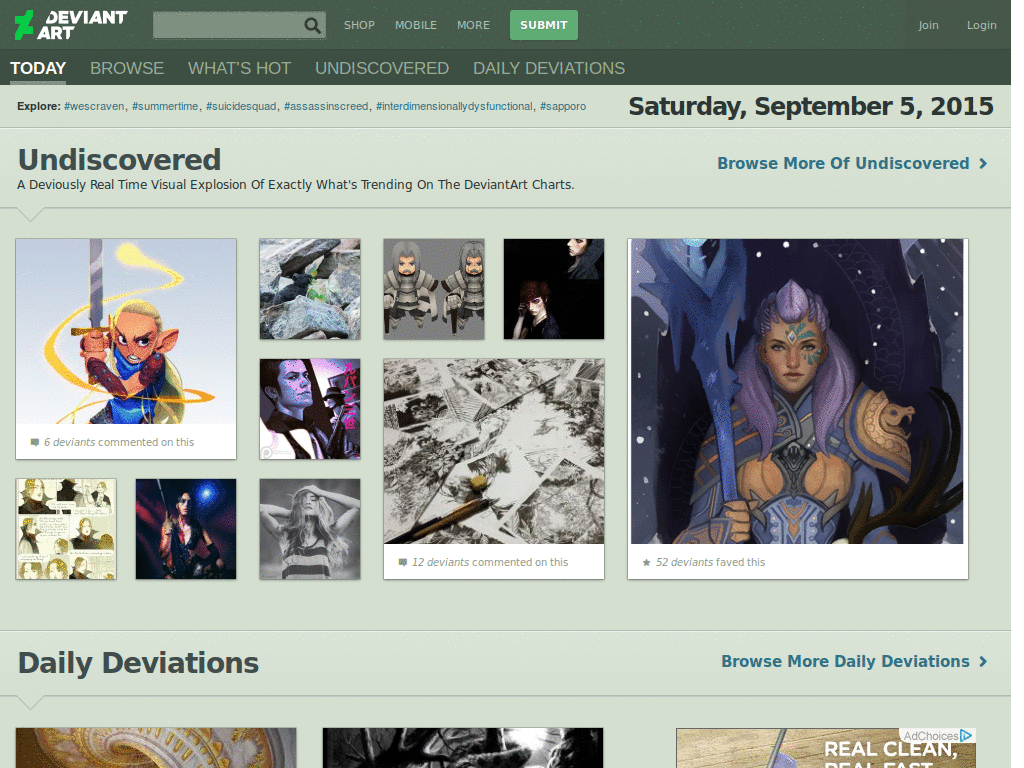Open the comic page thumbnail
The height and width of the screenshot is (768, 1024).
[x=66, y=529]
